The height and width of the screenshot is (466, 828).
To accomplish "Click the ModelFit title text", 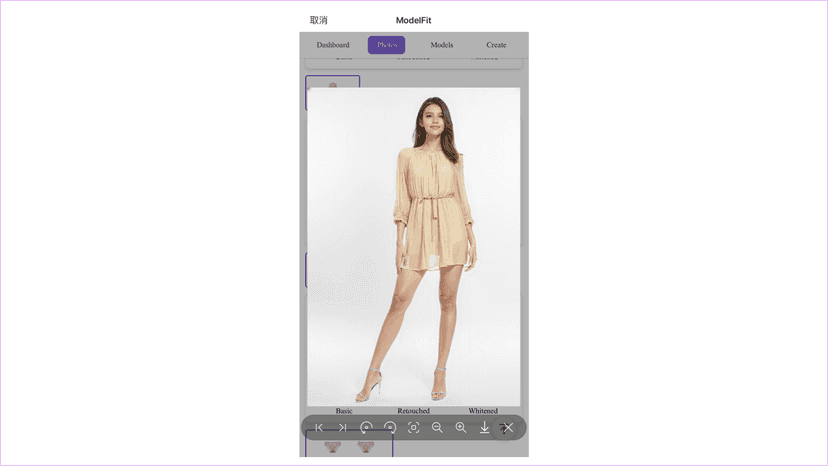I will 413,20.
